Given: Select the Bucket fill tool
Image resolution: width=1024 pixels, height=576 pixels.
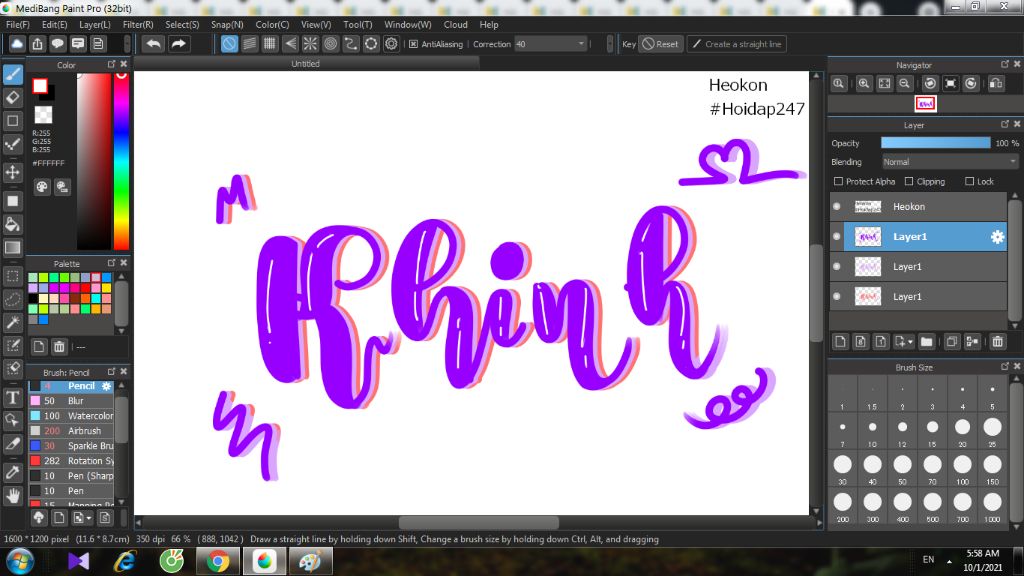Looking at the screenshot, I should (x=12, y=225).
